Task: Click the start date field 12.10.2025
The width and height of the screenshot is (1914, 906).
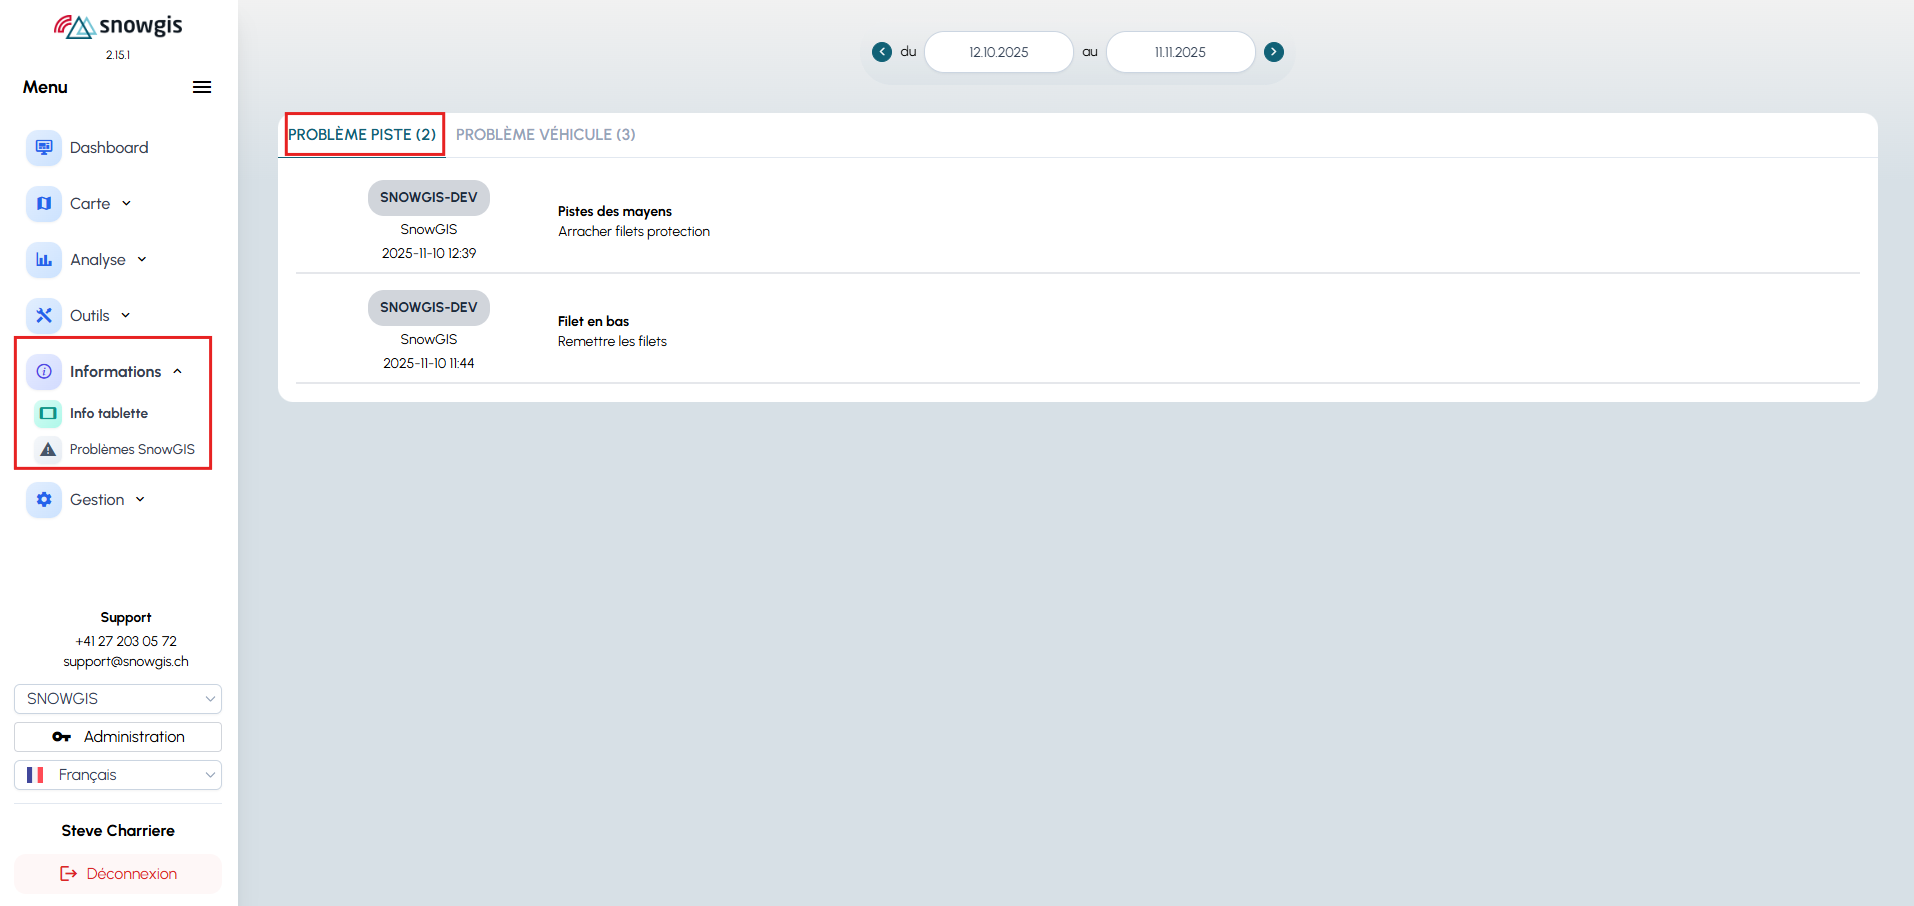Action: click(x=998, y=52)
